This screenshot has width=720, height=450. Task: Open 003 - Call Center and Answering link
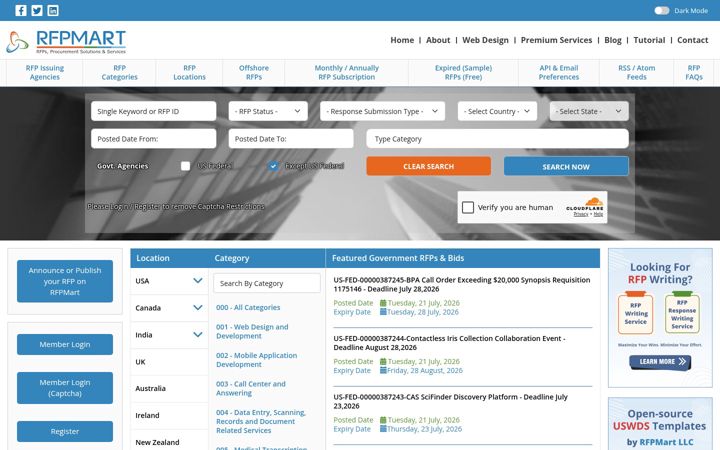pos(251,388)
